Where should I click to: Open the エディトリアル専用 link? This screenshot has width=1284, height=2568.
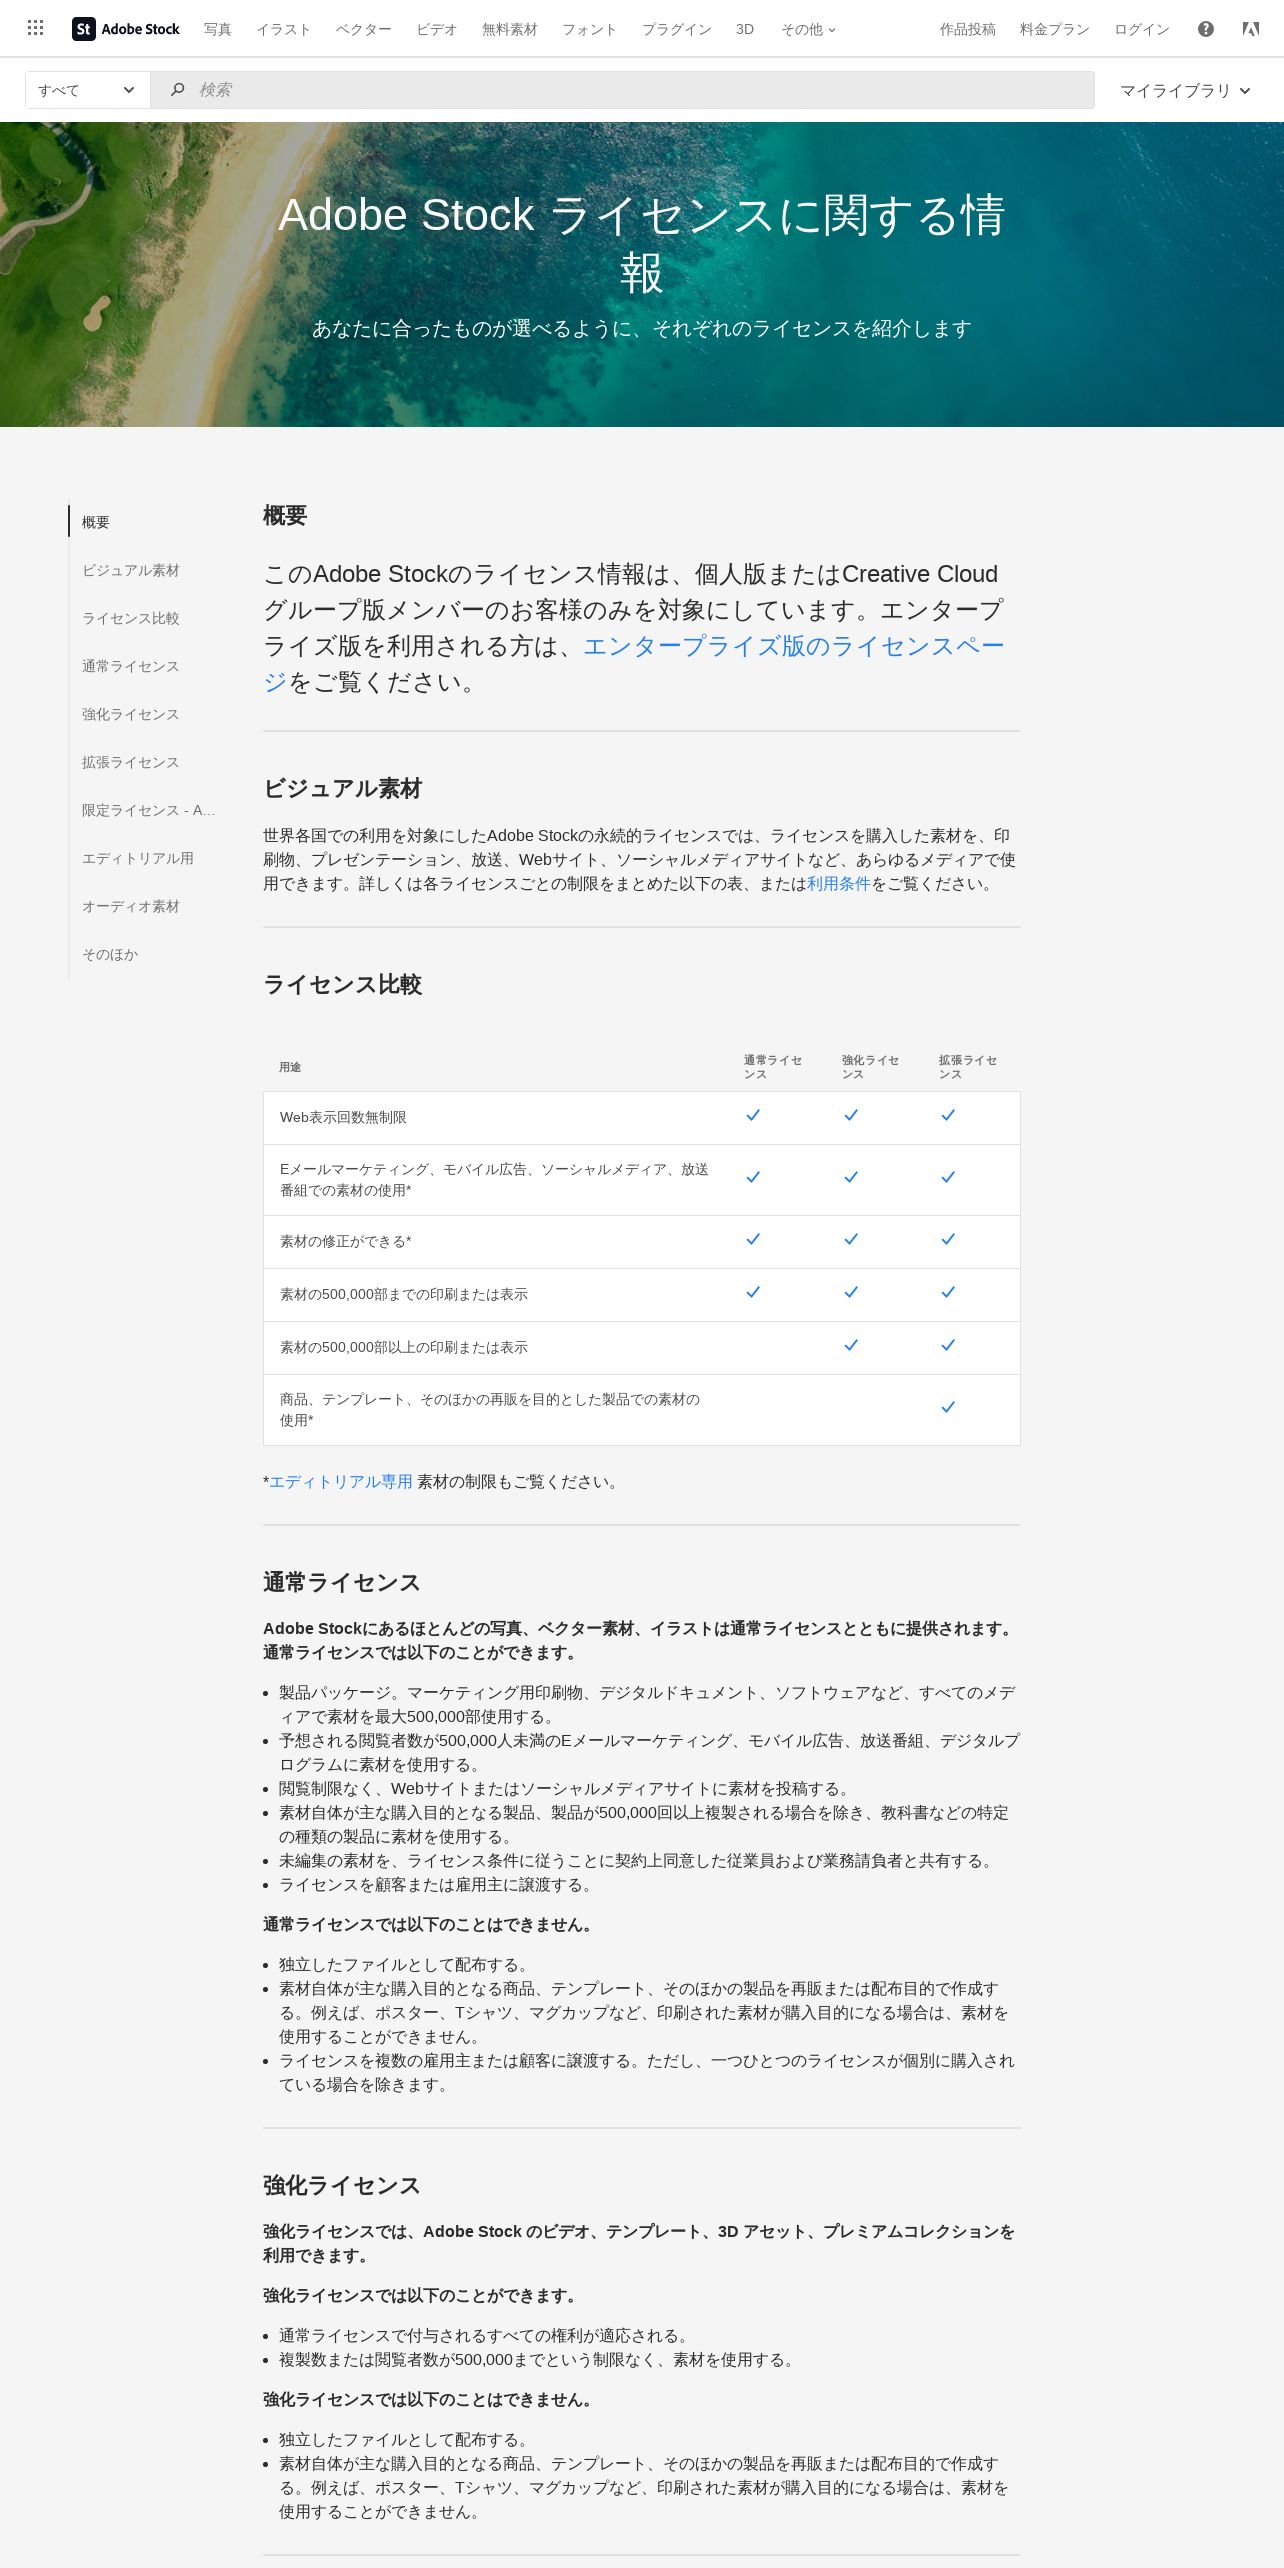[341, 1482]
